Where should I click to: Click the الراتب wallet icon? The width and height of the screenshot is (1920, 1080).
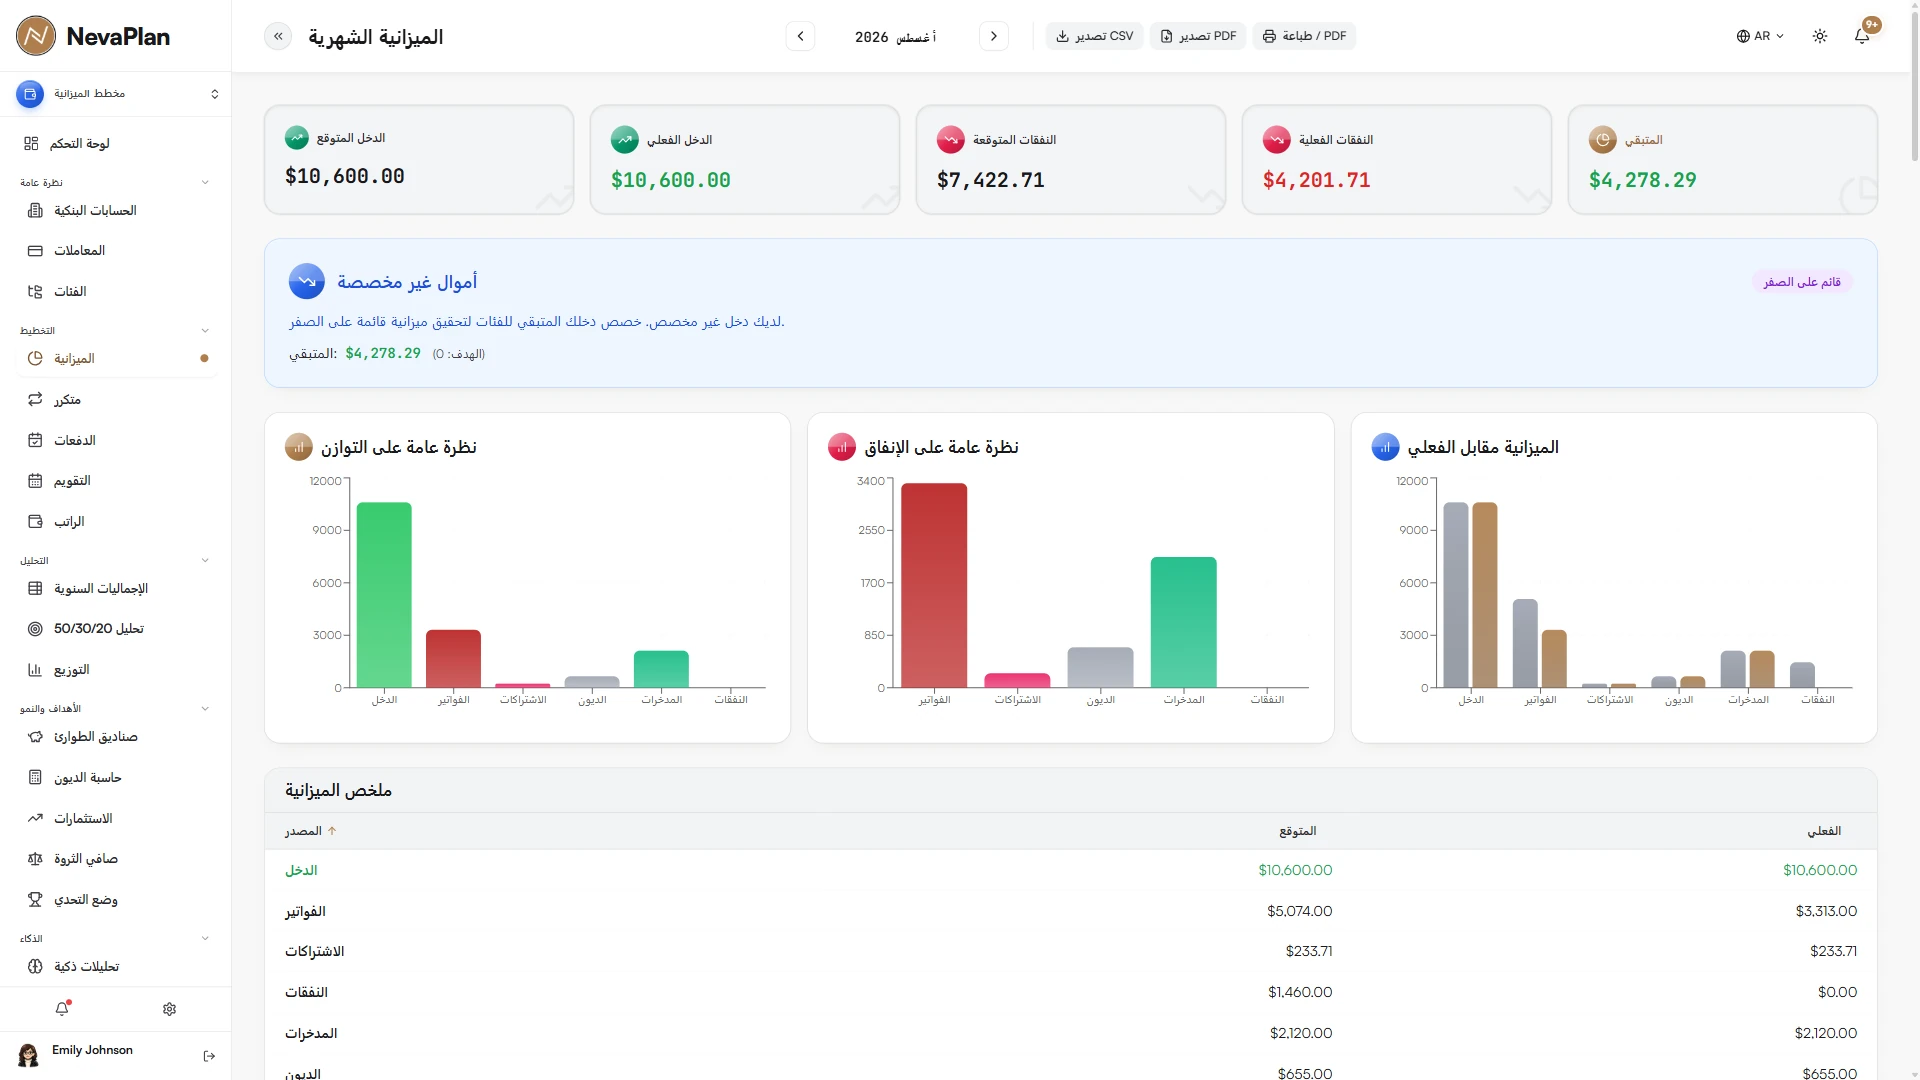(x=35, y=521)
